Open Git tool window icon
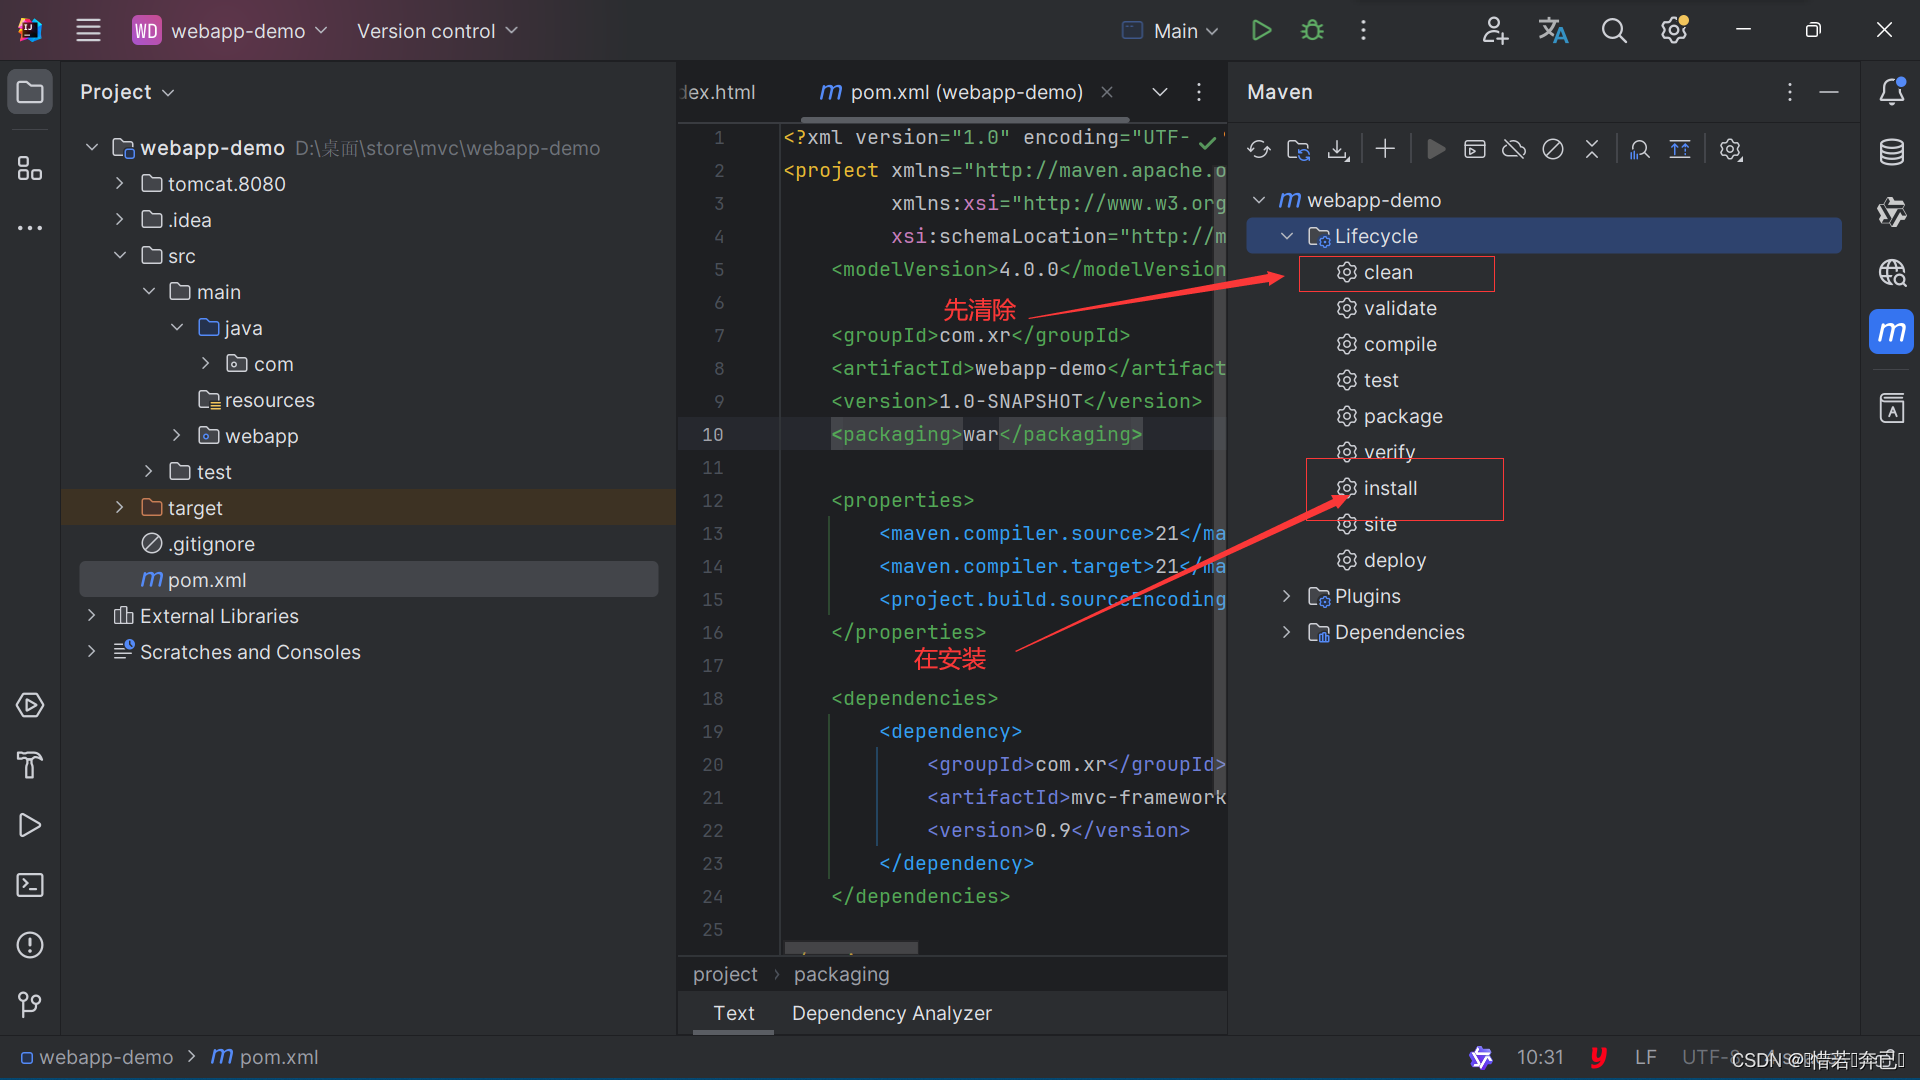Viewport: 1920px width, 1080px height. pyautogui.click(x=30, y=1004)
